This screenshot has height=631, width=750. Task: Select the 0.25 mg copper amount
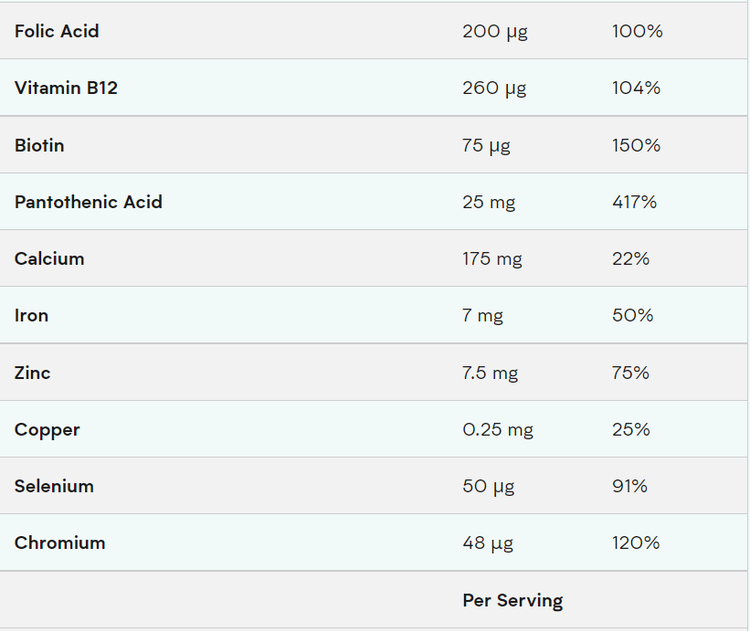(x=497, y=430)
